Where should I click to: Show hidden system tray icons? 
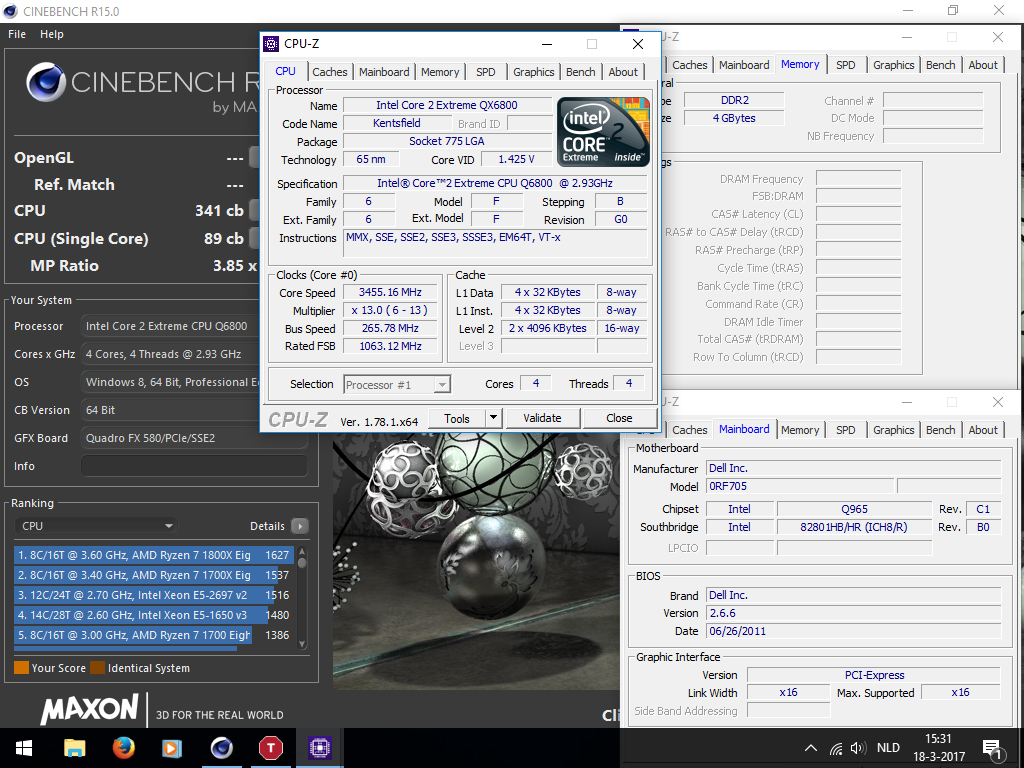coord(810,748)
